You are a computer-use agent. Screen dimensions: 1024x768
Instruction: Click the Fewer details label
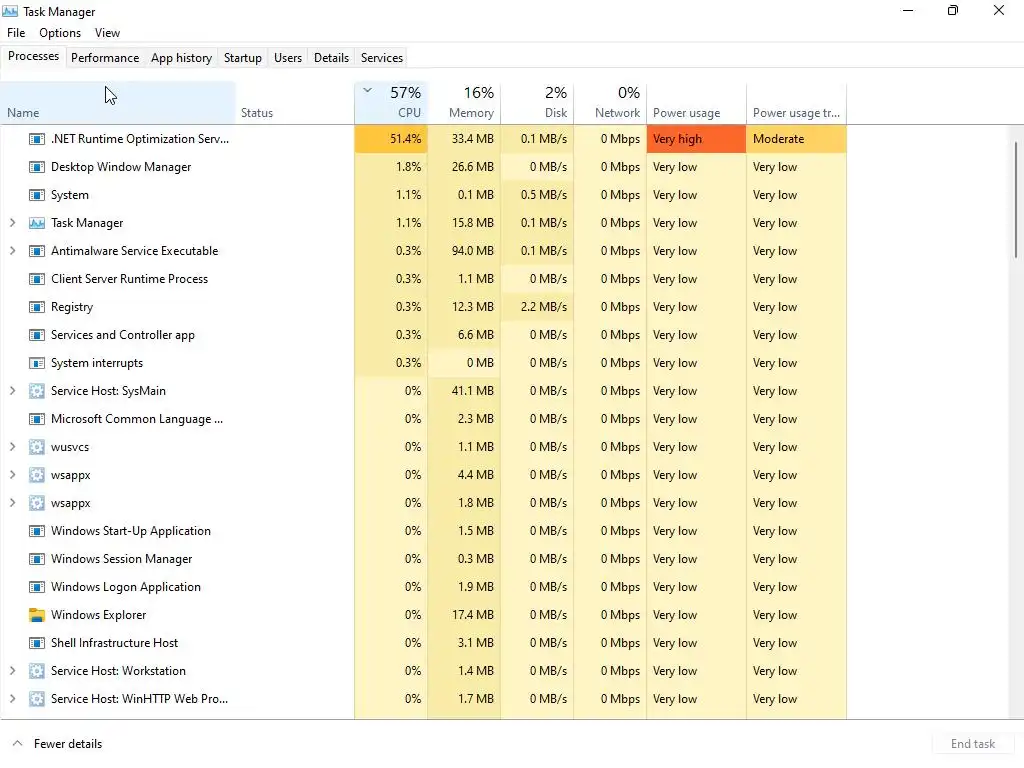click(68, 744)
